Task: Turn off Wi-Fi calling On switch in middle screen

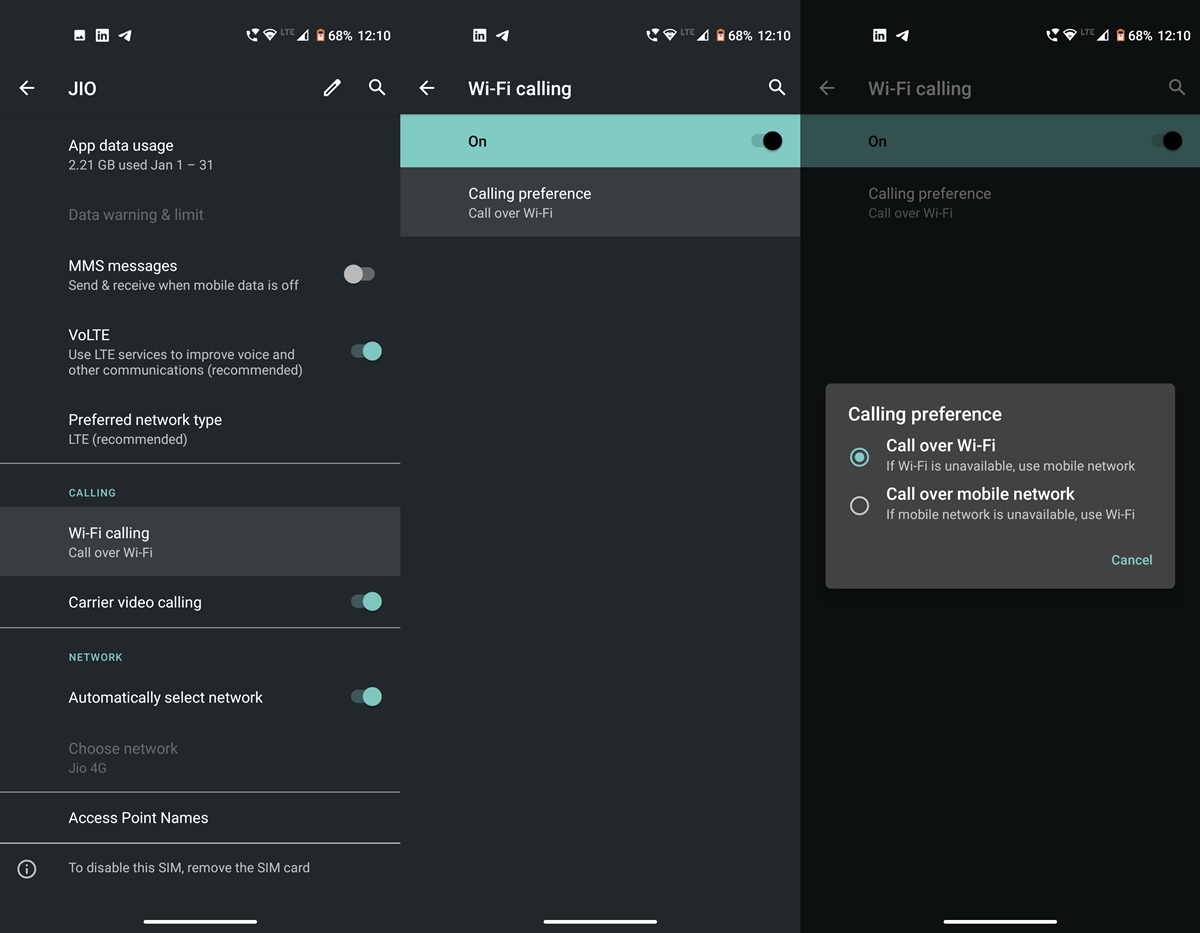Action: point(767,141)
